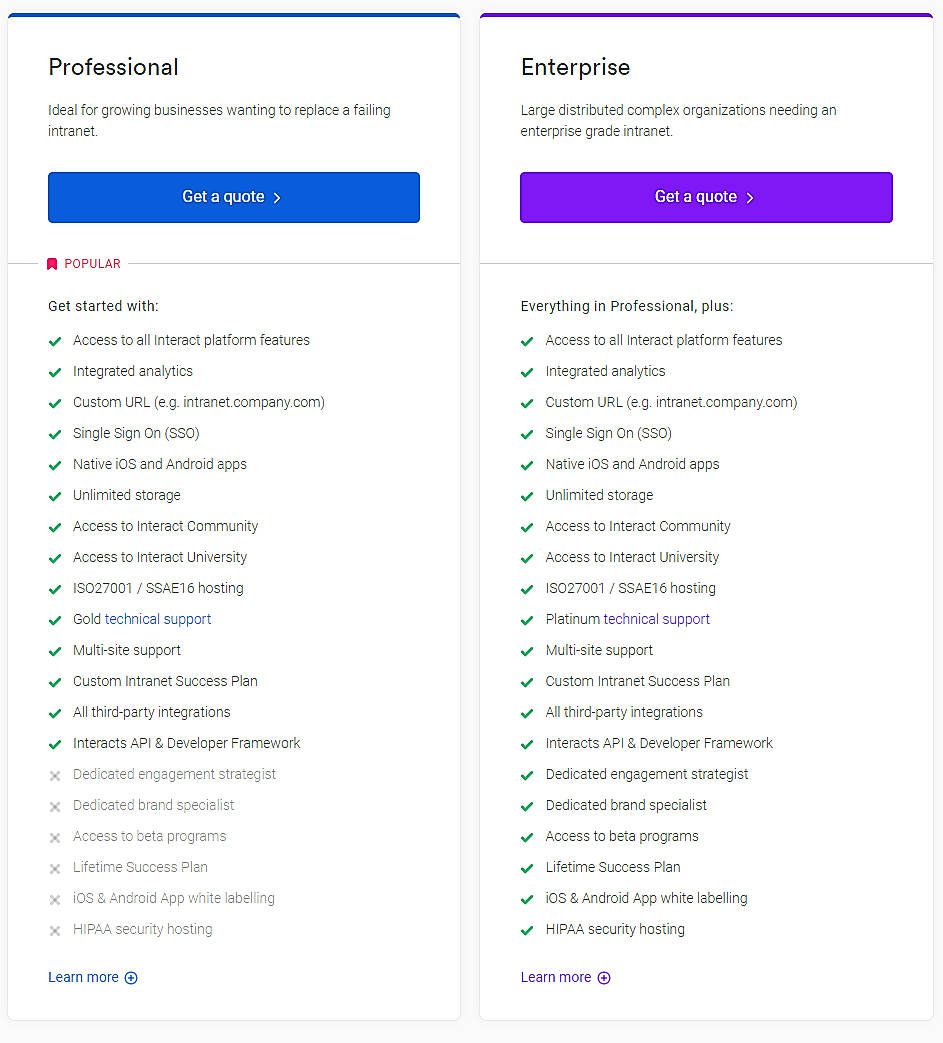Click the chevron arrow inside Professional's quote button
Viewport: 943px width, 1043px height.
(277, 197)
